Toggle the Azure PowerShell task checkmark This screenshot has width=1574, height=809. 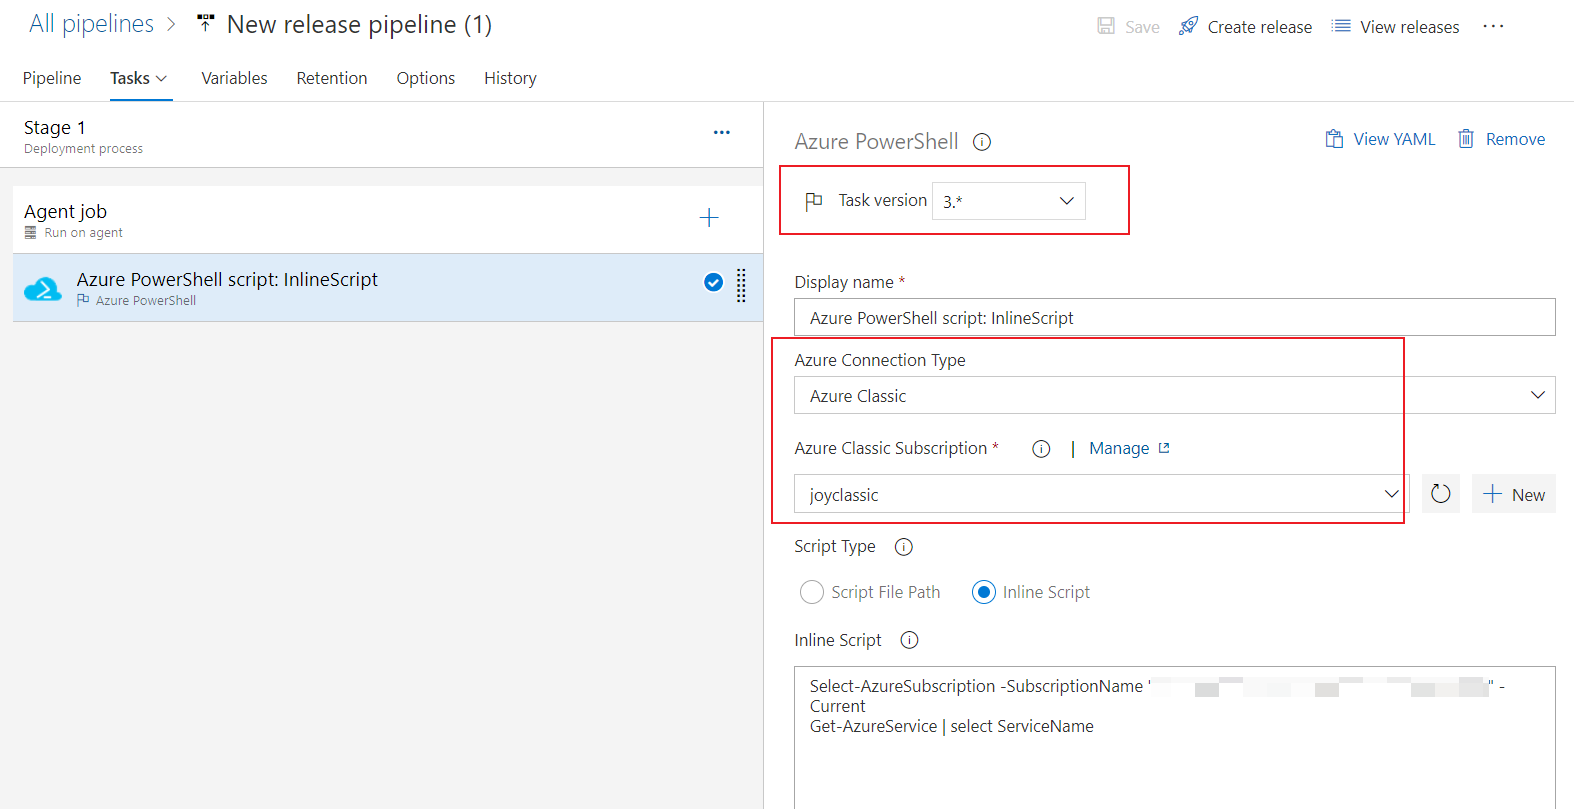coord(713,282)
